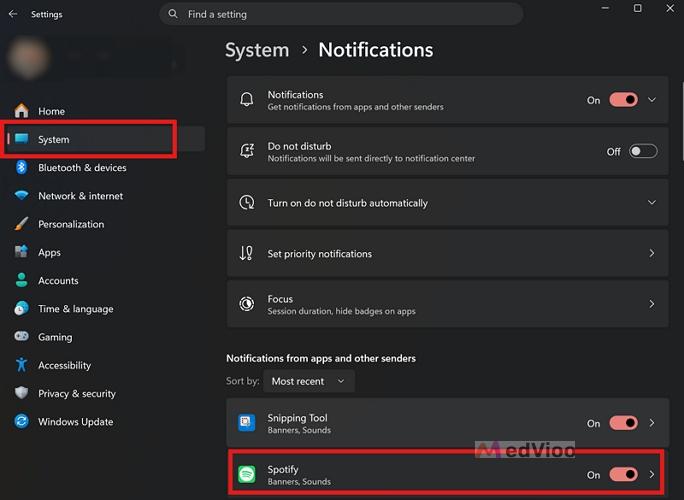Image resolution: width=684 pixels, height=500 pixels.
Task: Click the System sidebar label
Action: click(53, 139)
